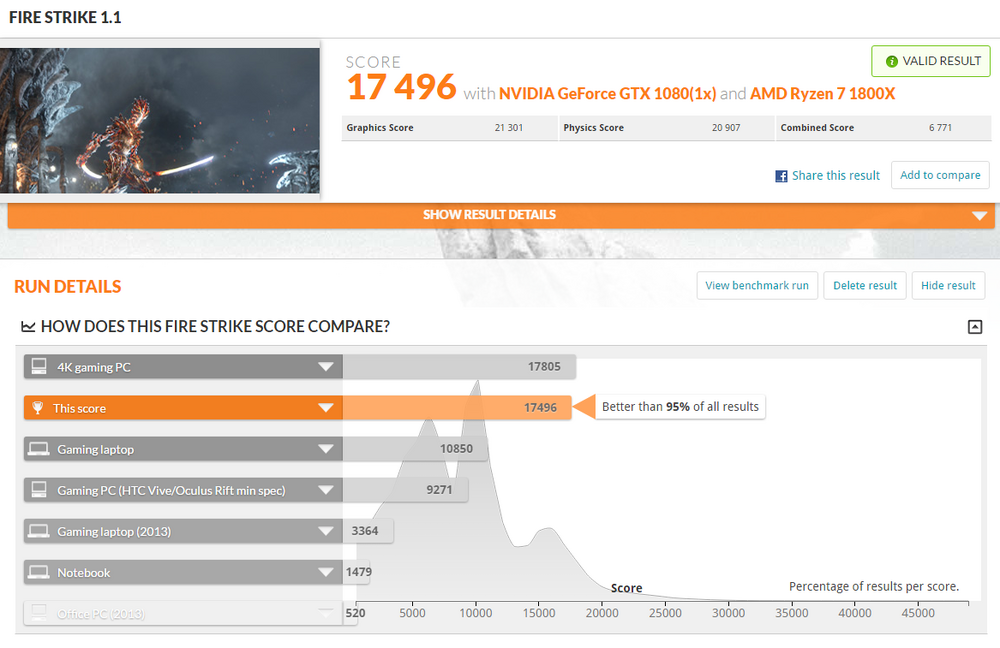This screenshot has width=1000, height=648.
Task: Expand the This score dropdown arrow
Action: coord(326,408)
